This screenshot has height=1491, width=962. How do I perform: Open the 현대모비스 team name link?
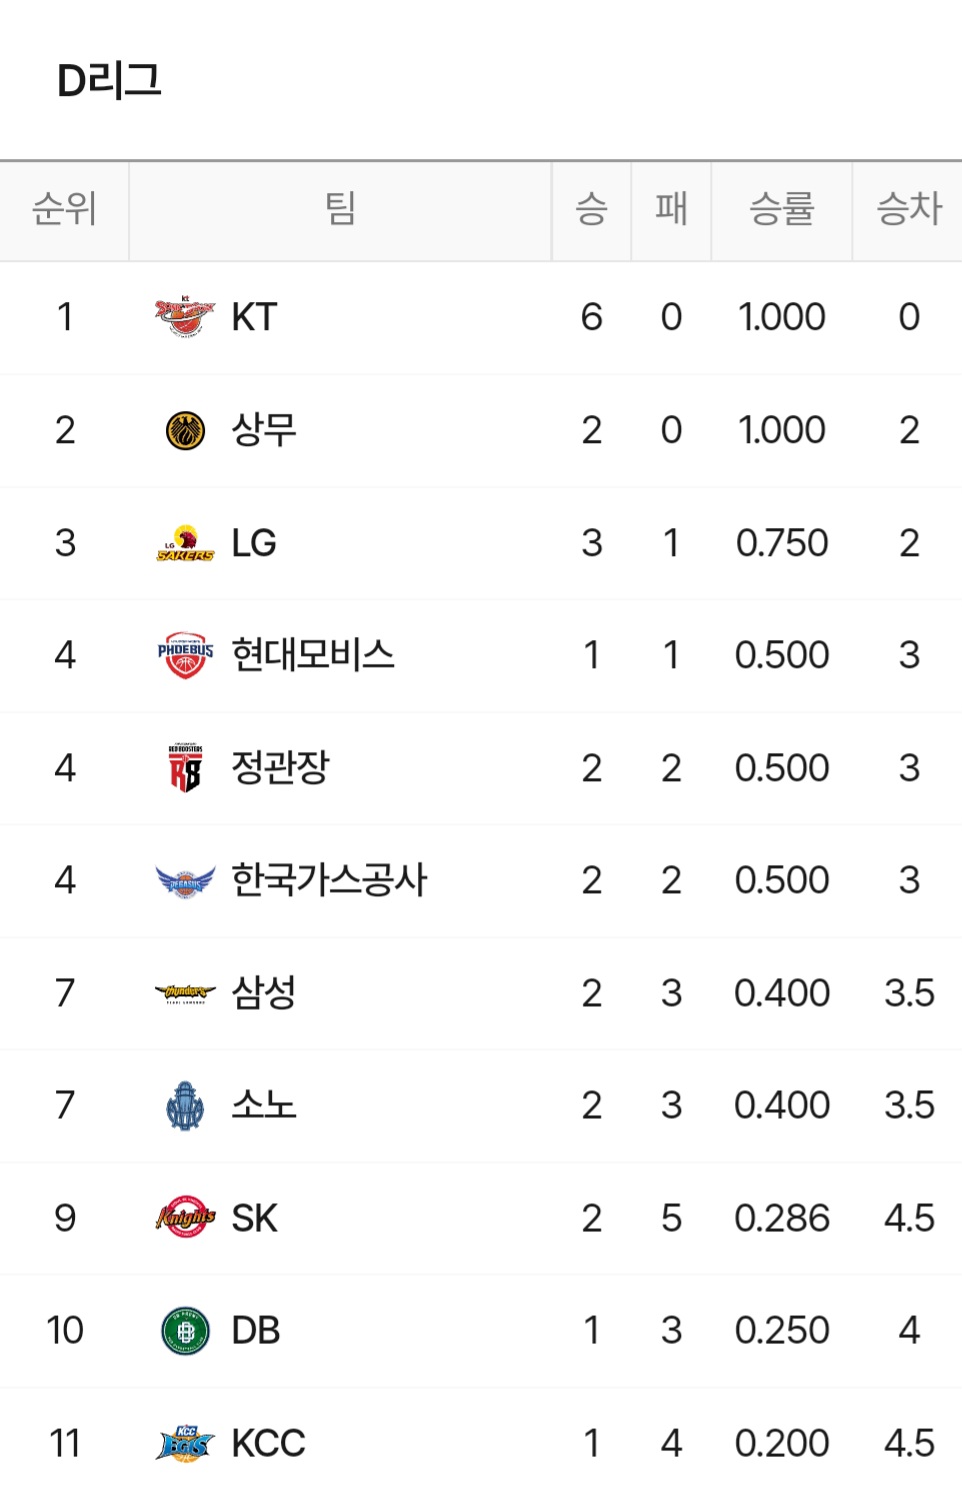313,655
